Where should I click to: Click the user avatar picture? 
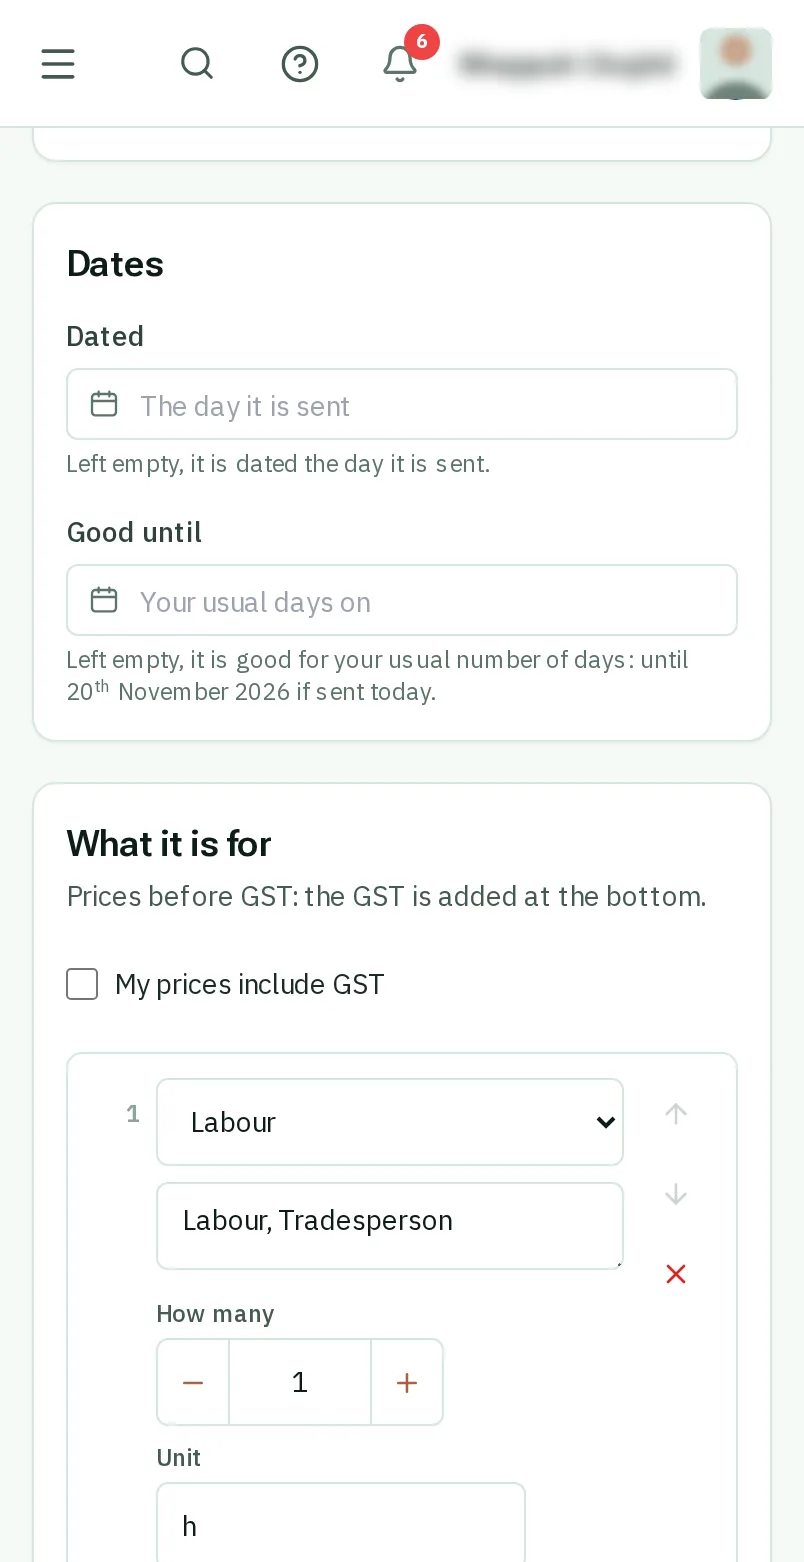736,64
